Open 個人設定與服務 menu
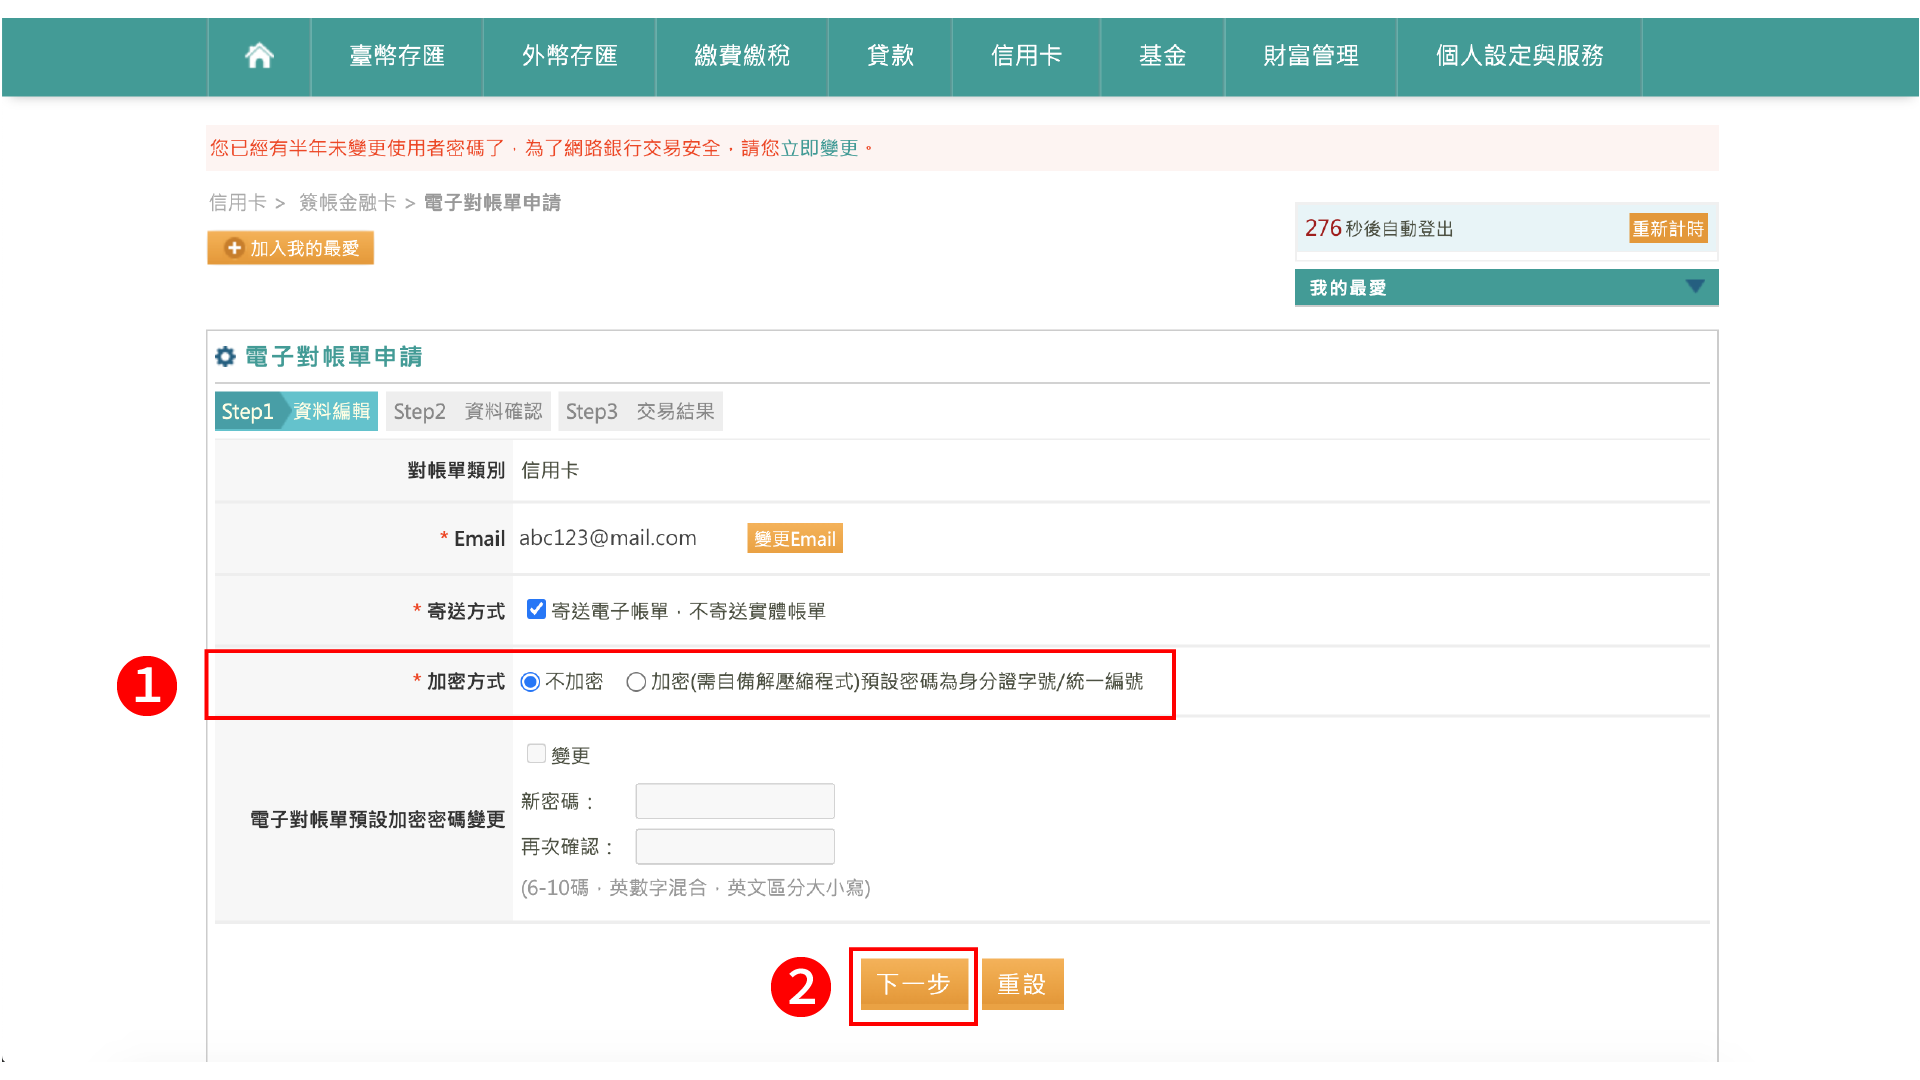 pos(1519,56)
